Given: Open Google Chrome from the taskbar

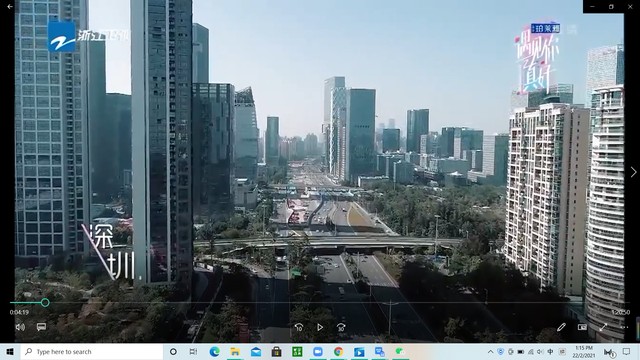Looking at the screenshot, I should tap(338, 352).
